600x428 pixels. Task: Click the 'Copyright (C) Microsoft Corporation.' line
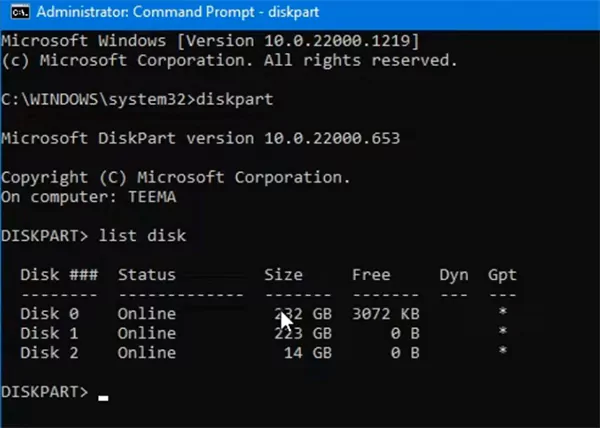click(x=176, y=177)
